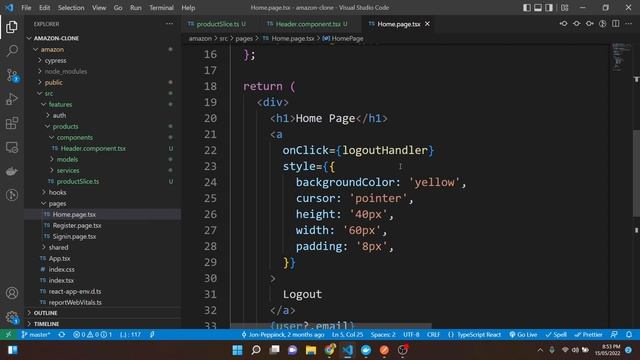Viewport: 640px width, 360px height.
Task: Change CRLF end of line sequence
Action: pyautogui.click(x=433, y=334)
